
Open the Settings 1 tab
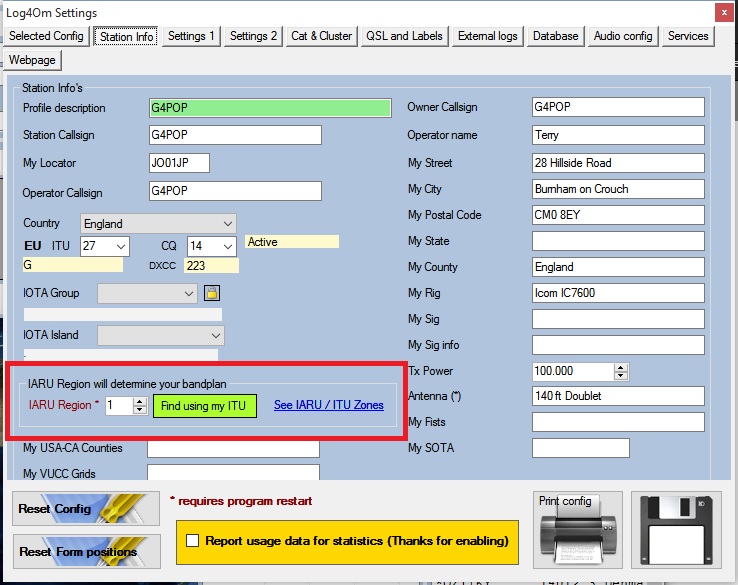coord(191,36)
